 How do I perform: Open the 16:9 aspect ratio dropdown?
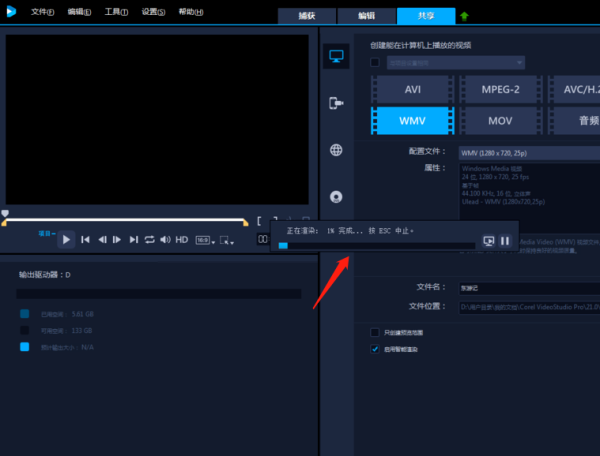coord(203,240)
